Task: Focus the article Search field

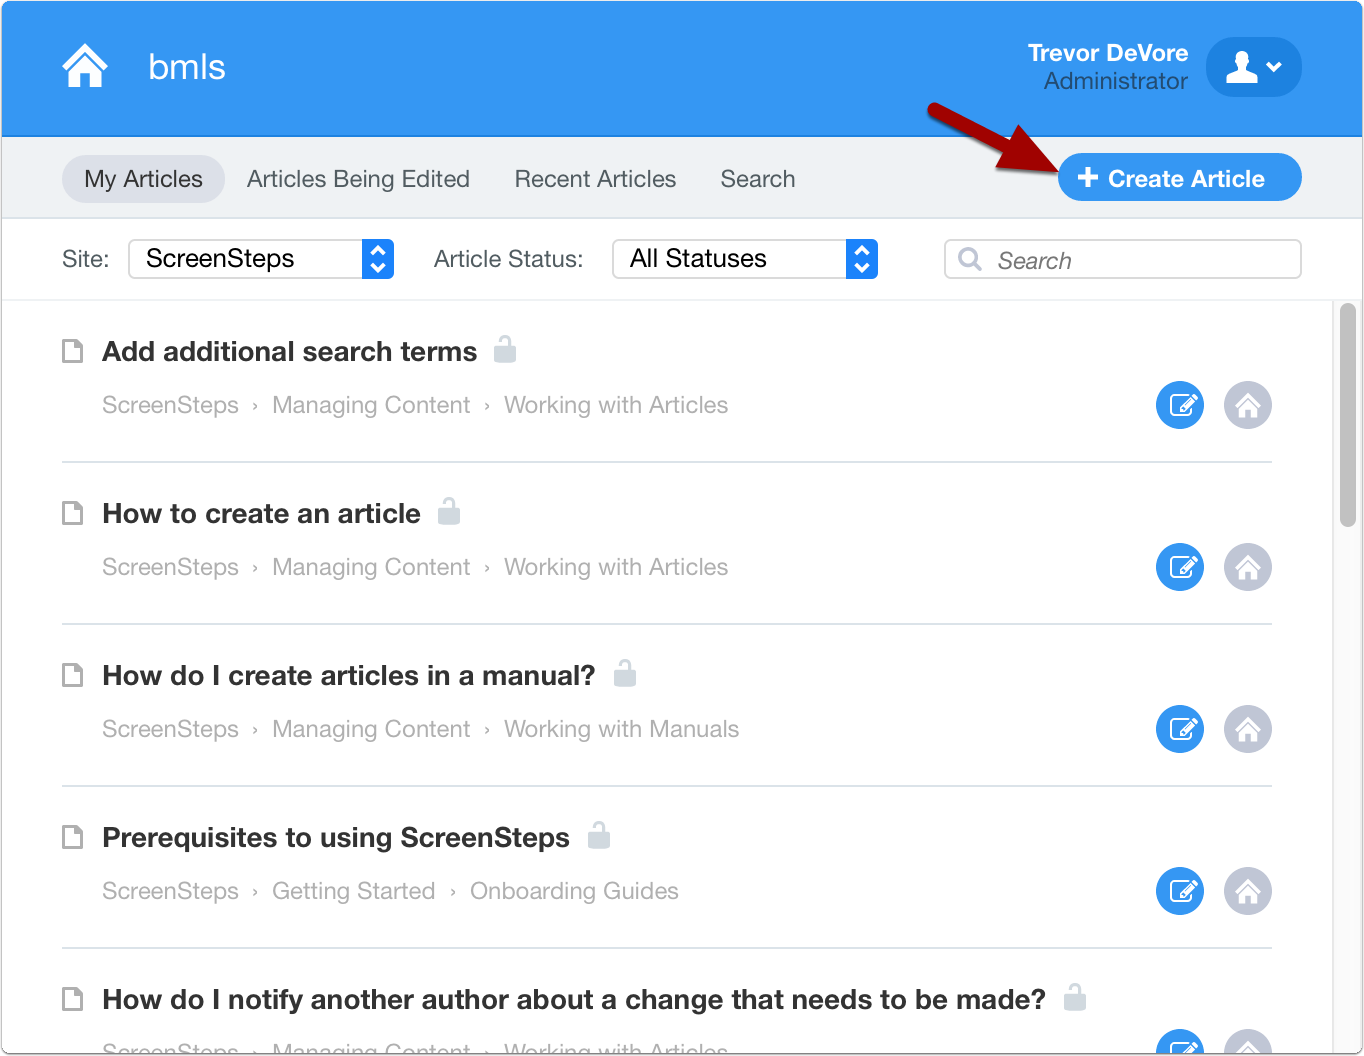Action: [x=1122, y=260]
